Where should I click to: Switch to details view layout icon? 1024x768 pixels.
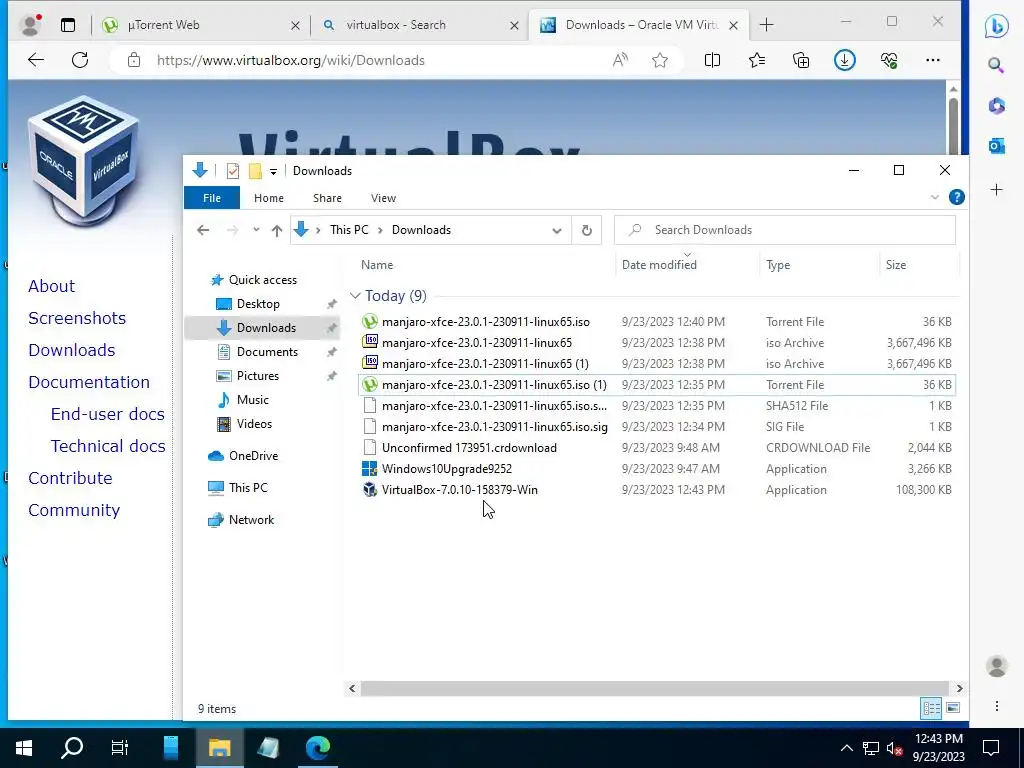pyautogui.click(x=931, y=708)
